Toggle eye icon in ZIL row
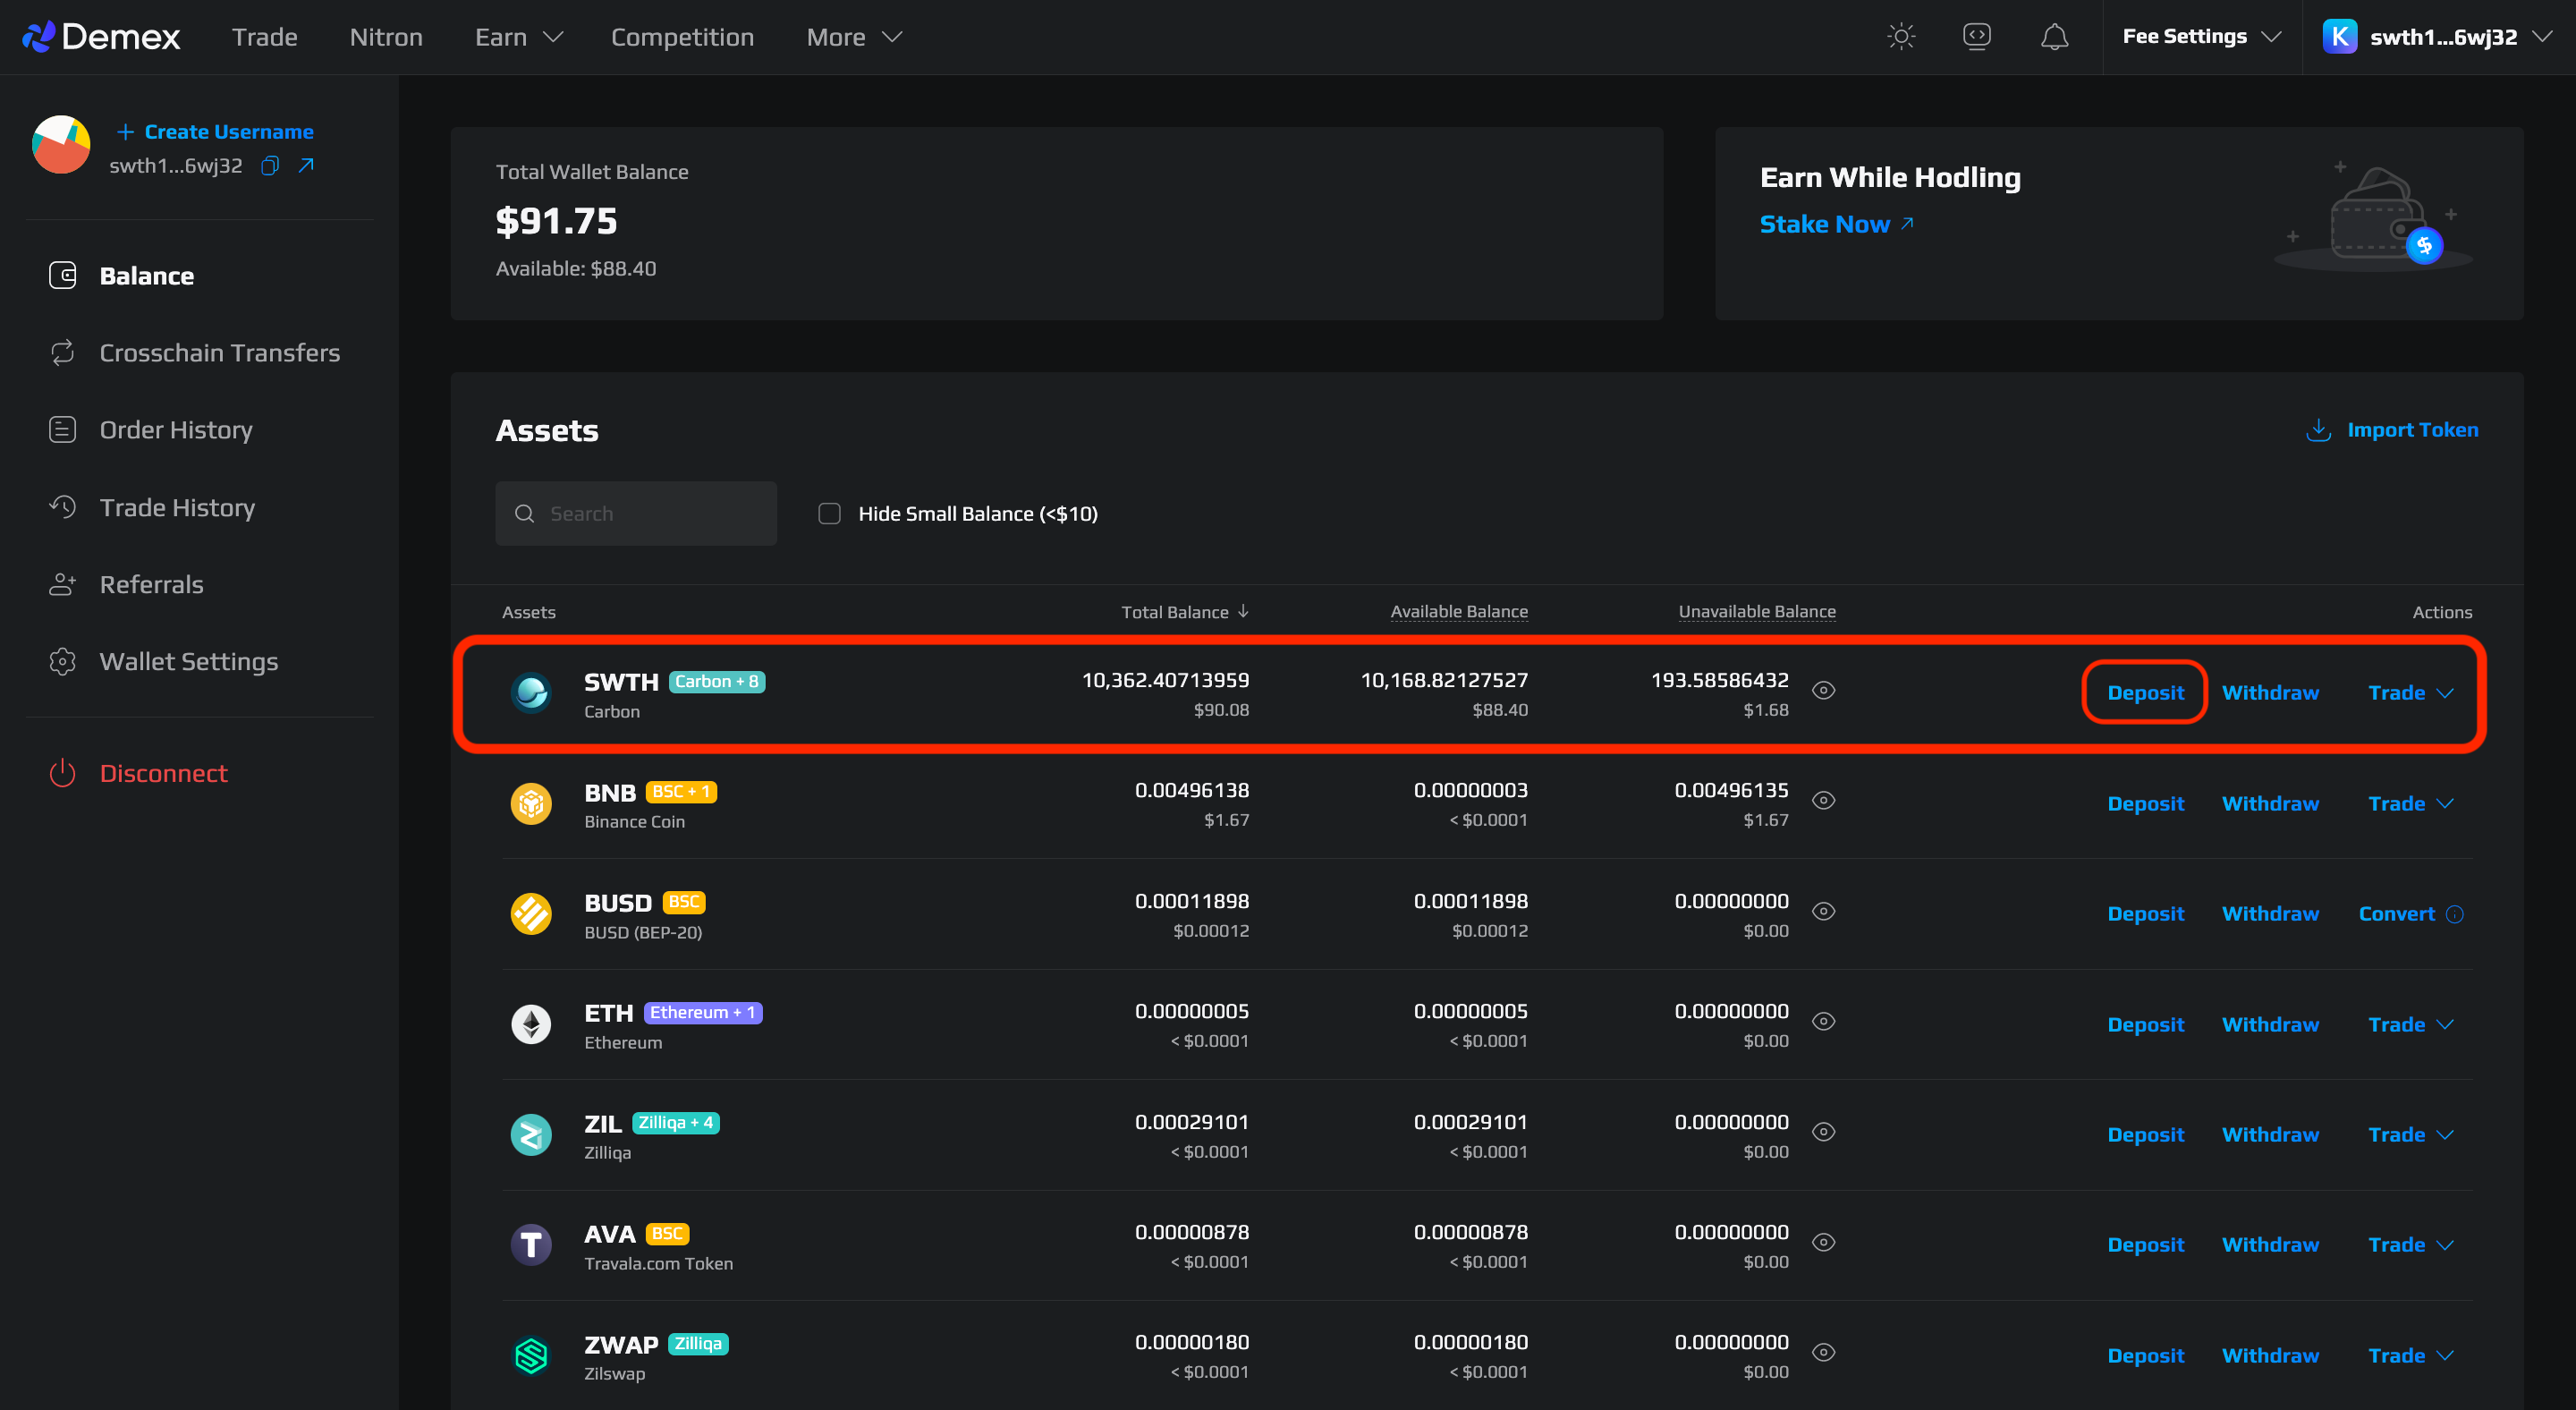This screenshot has width=2576, height=1410. [x=1823, y=1132]
